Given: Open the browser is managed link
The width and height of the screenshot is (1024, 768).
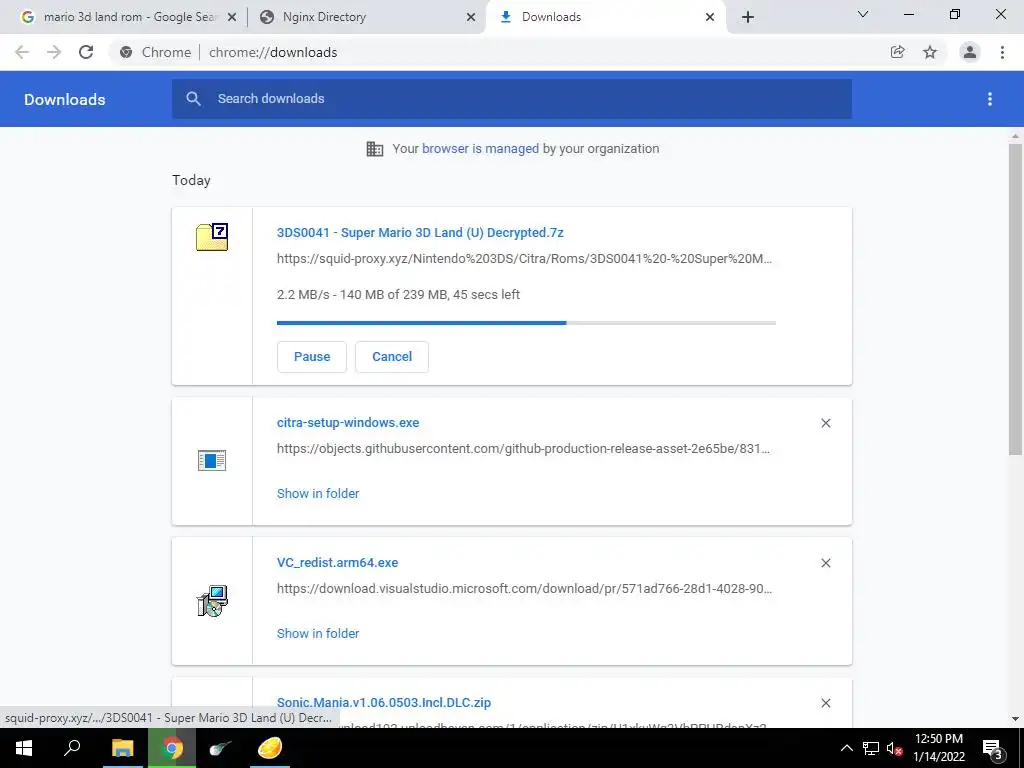Looking at the screenshot, I should coord(481,148).
